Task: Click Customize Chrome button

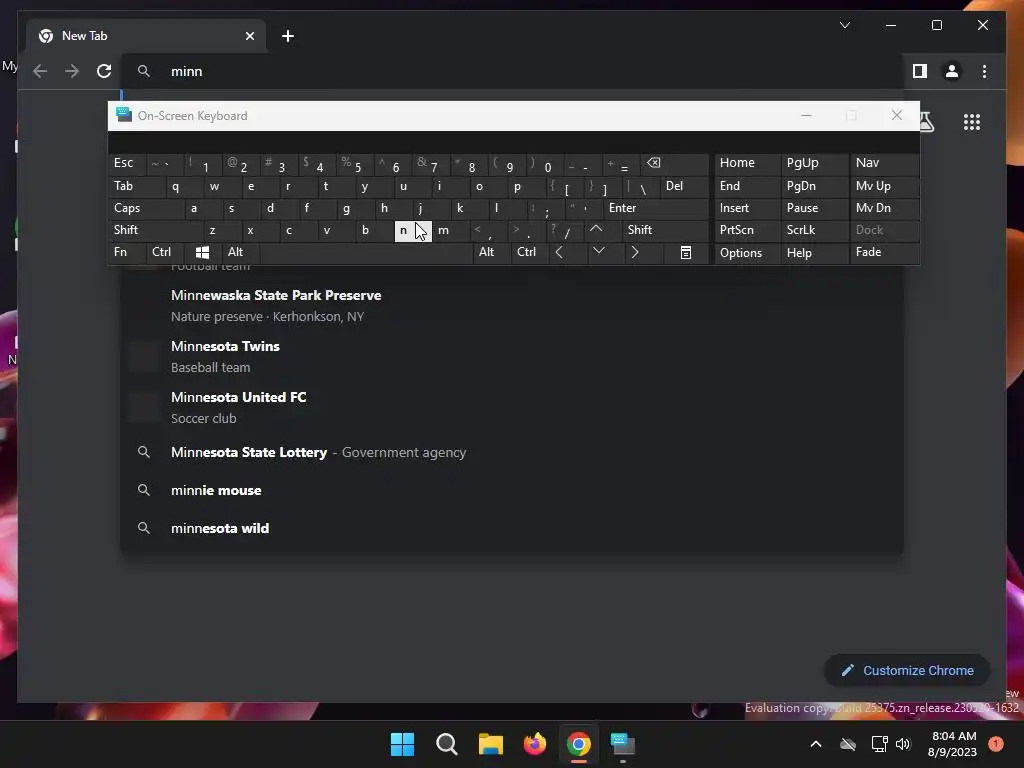Action: point(907,671)
